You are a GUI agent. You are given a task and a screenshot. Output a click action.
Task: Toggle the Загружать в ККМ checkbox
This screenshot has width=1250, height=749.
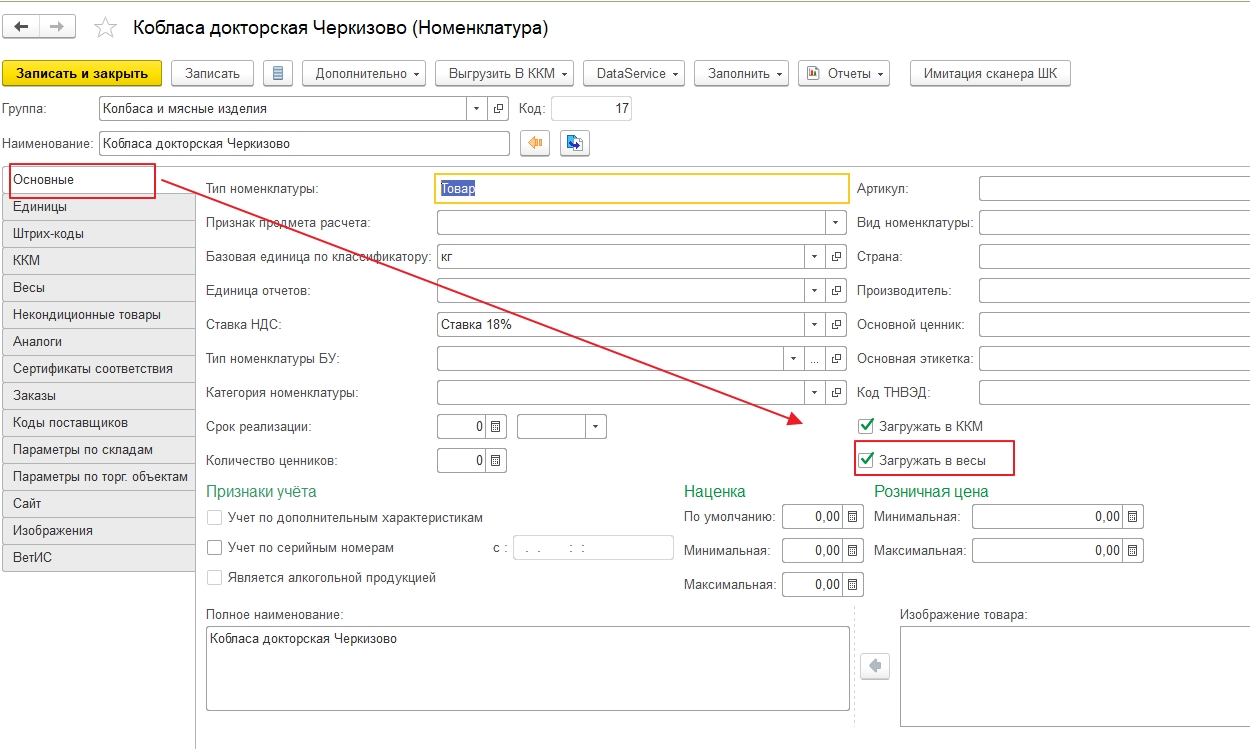point(866,427)
